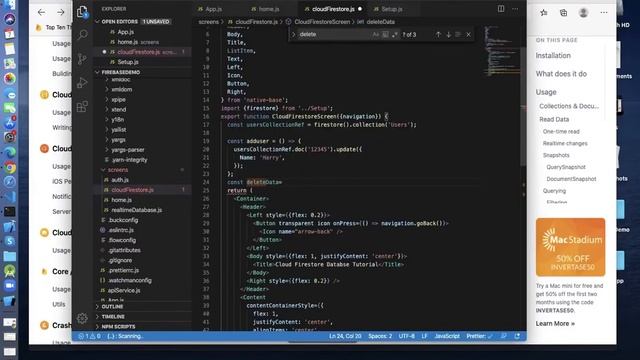Expand the xtend folder
Viewport: 640px width, 360px height.
119,109
